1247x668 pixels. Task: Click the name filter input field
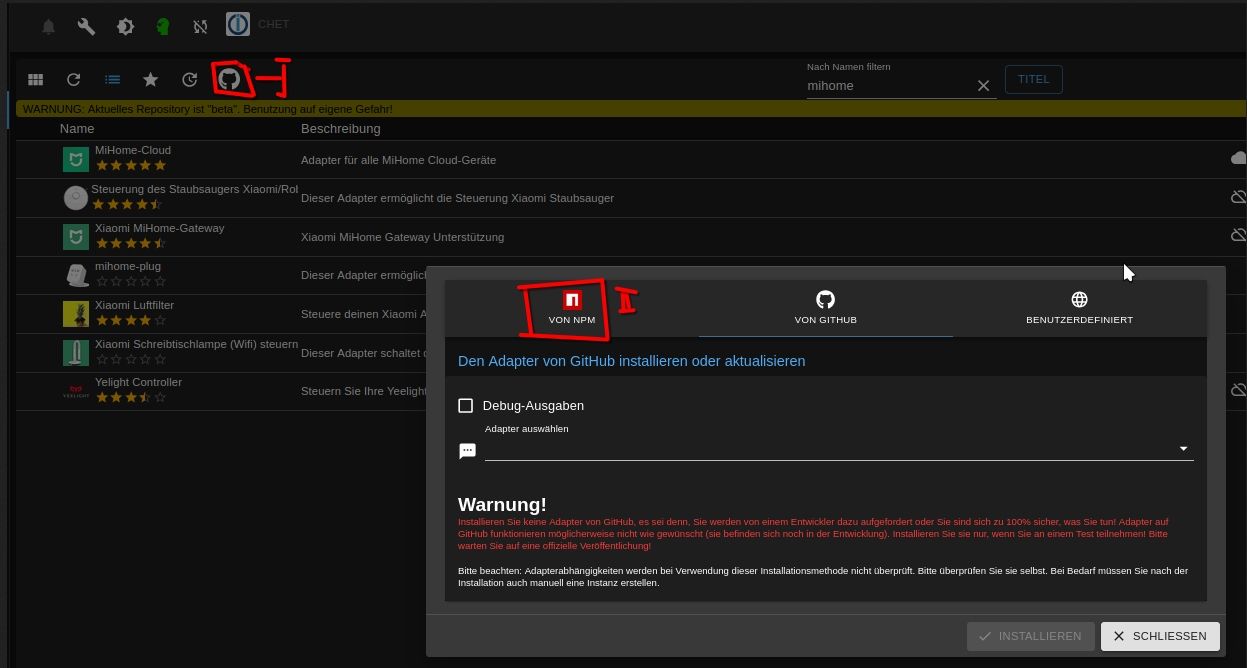pos(888,86)
